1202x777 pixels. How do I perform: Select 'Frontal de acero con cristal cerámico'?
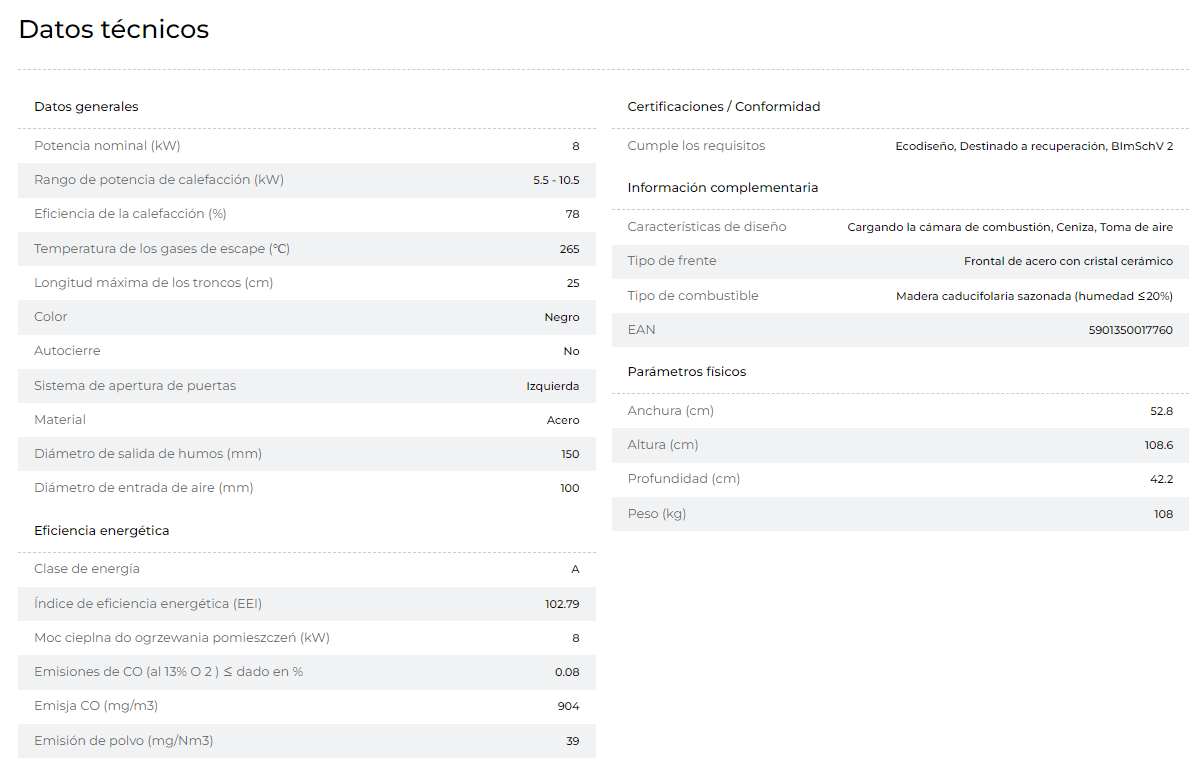click(x=1069, y=261)
